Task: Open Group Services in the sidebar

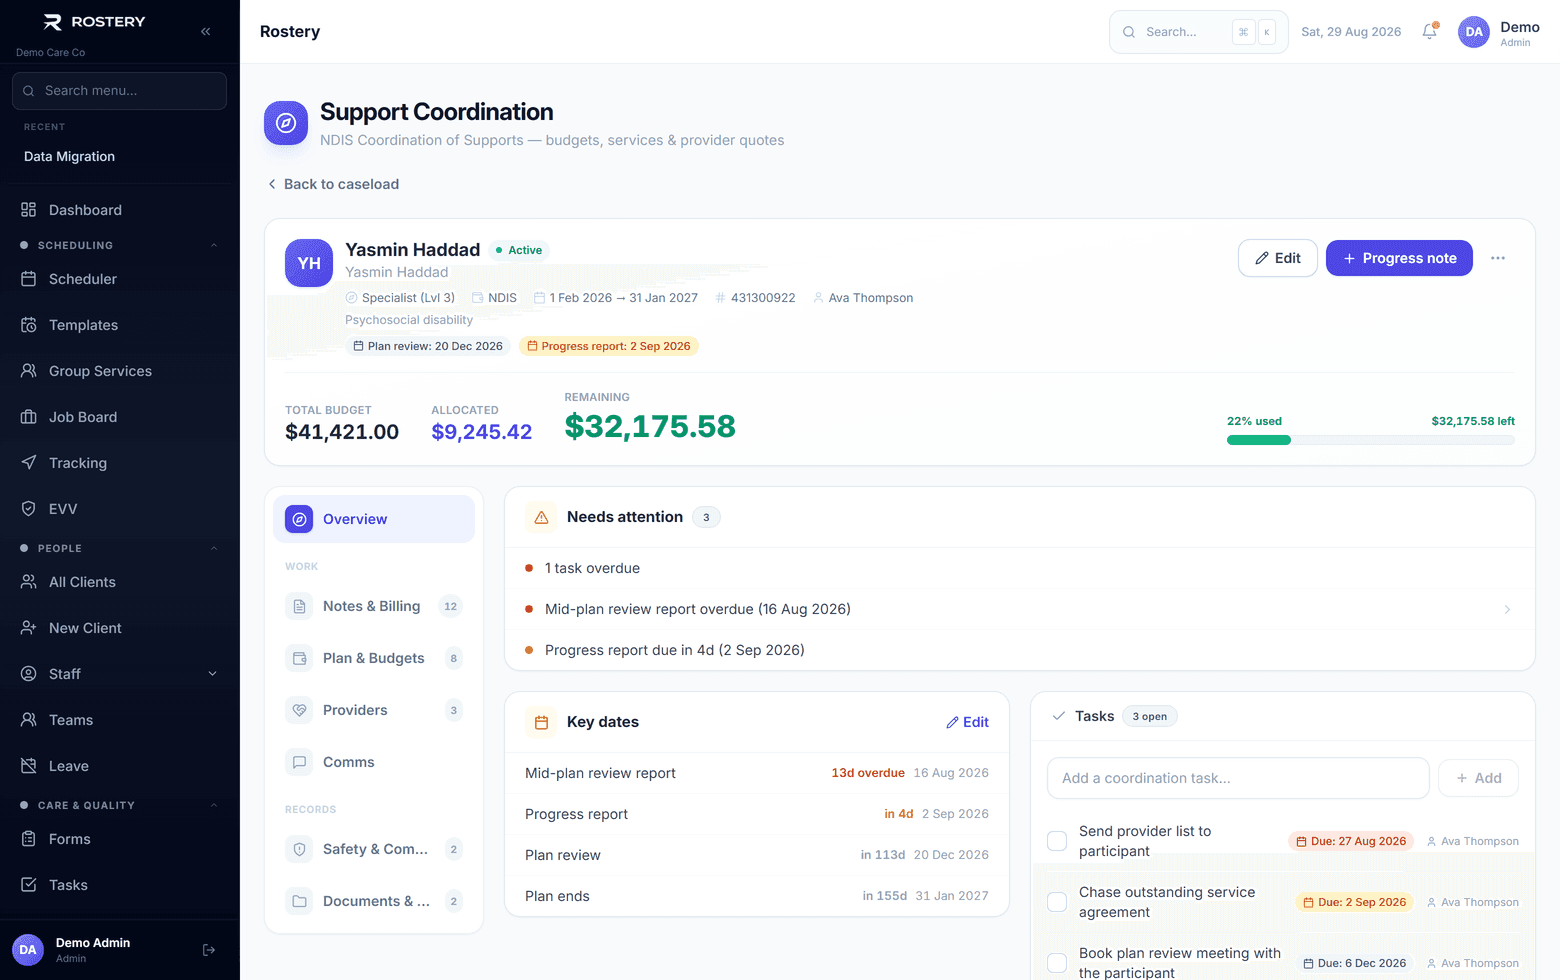Action: click(x=120, y=371)
